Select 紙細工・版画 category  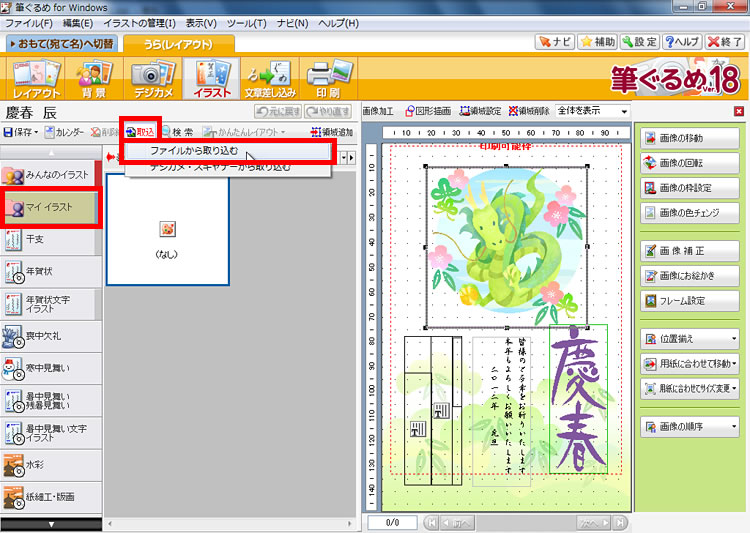coord(51,498)
